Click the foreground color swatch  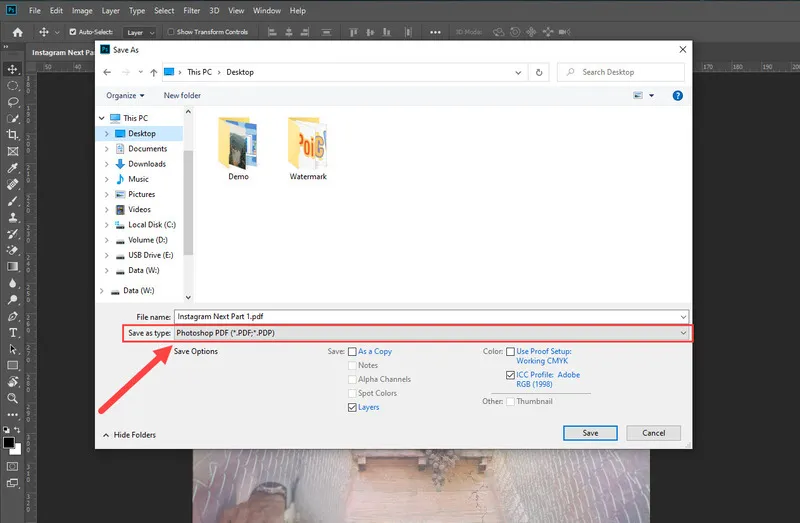pyautogui.click(x=9, y=441)
